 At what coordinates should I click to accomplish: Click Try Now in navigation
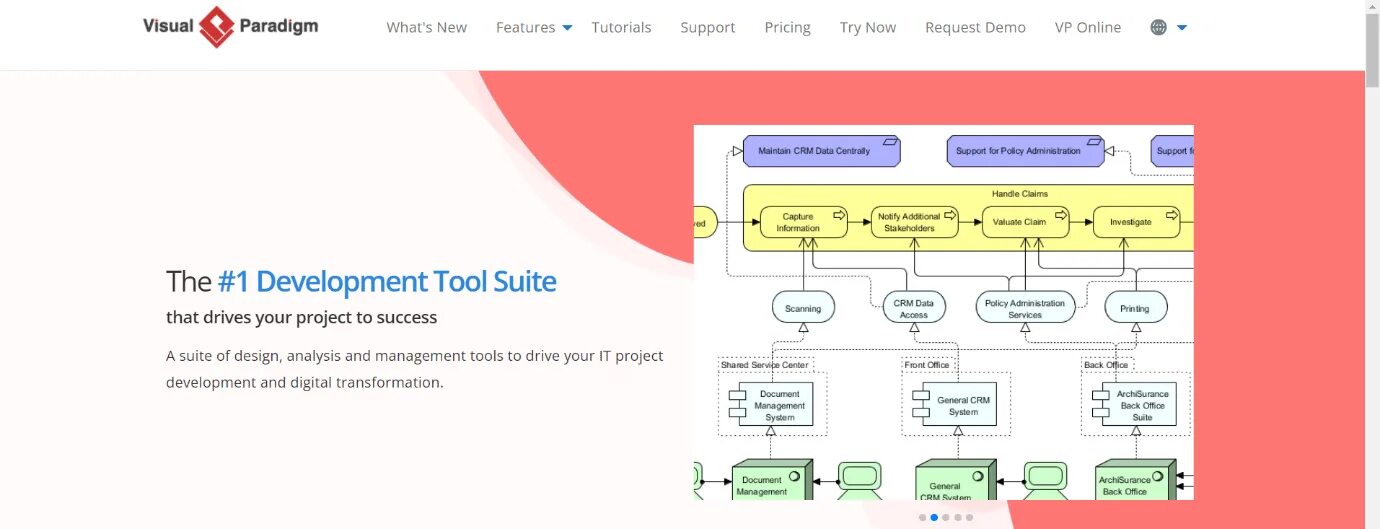pos(868,28)
